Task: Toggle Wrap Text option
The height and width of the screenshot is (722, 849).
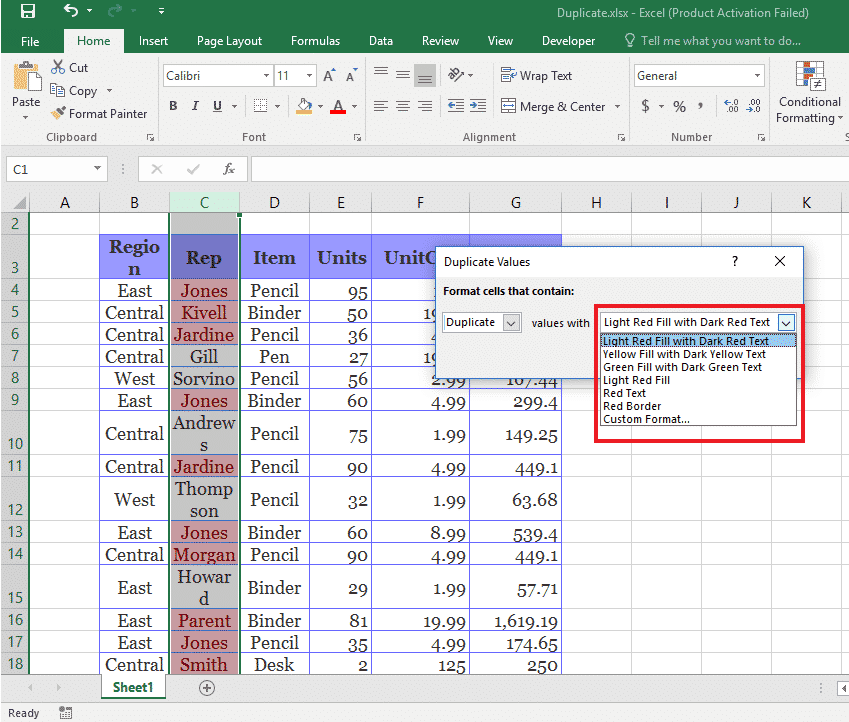Action: point(537,76)
